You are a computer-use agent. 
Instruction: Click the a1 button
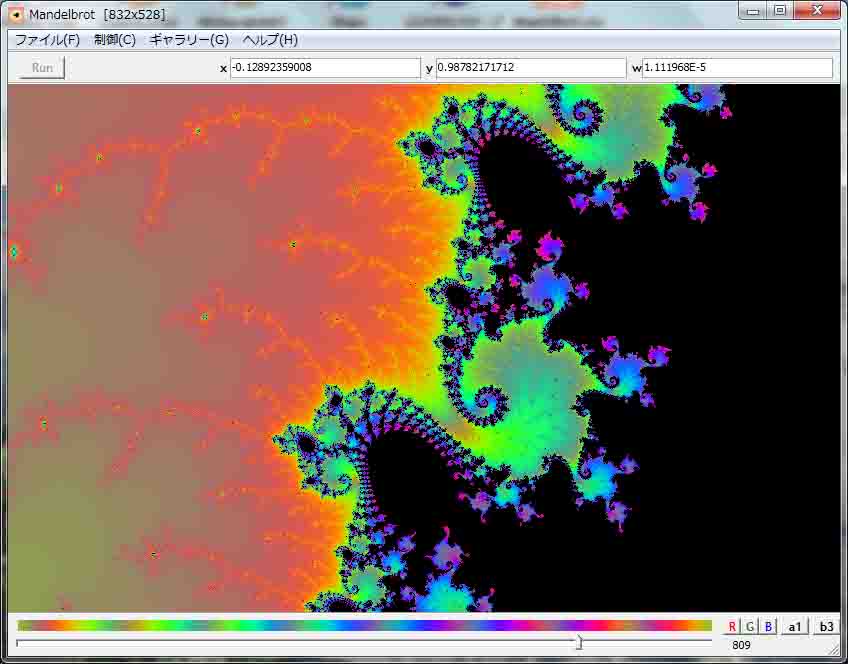coord(794,627)
